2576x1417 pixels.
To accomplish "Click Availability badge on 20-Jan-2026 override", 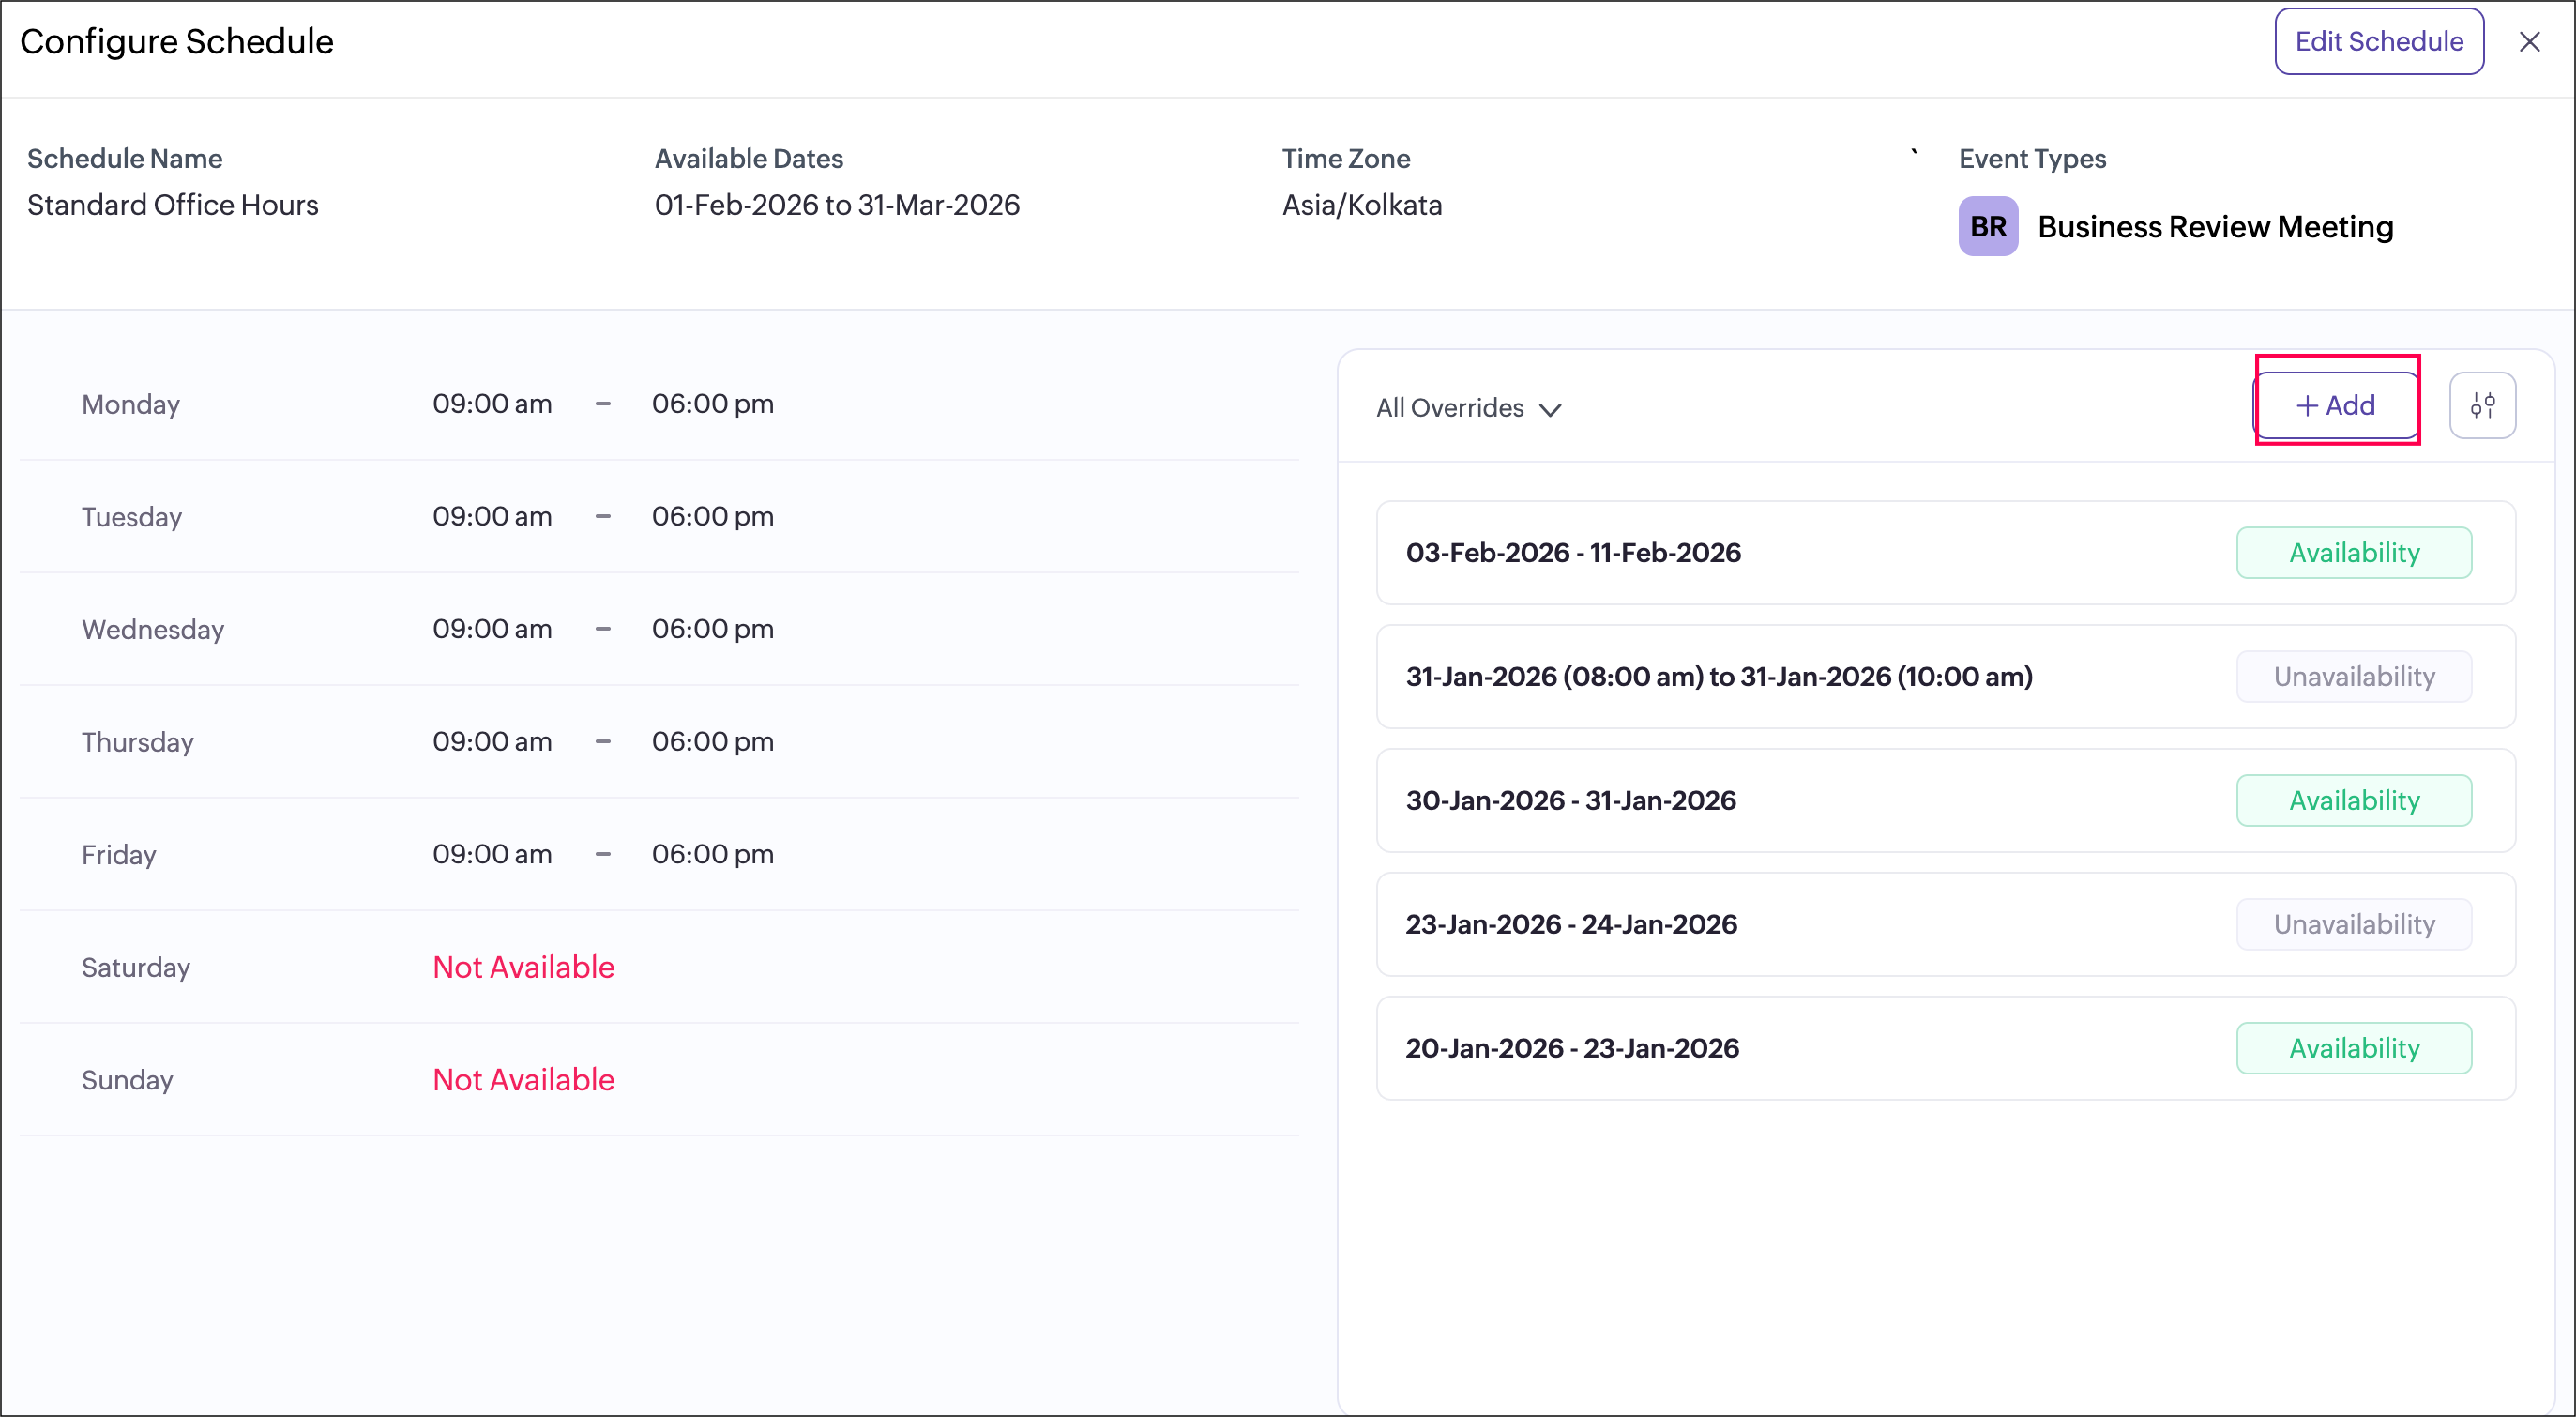I will tap(2353, 1049).
